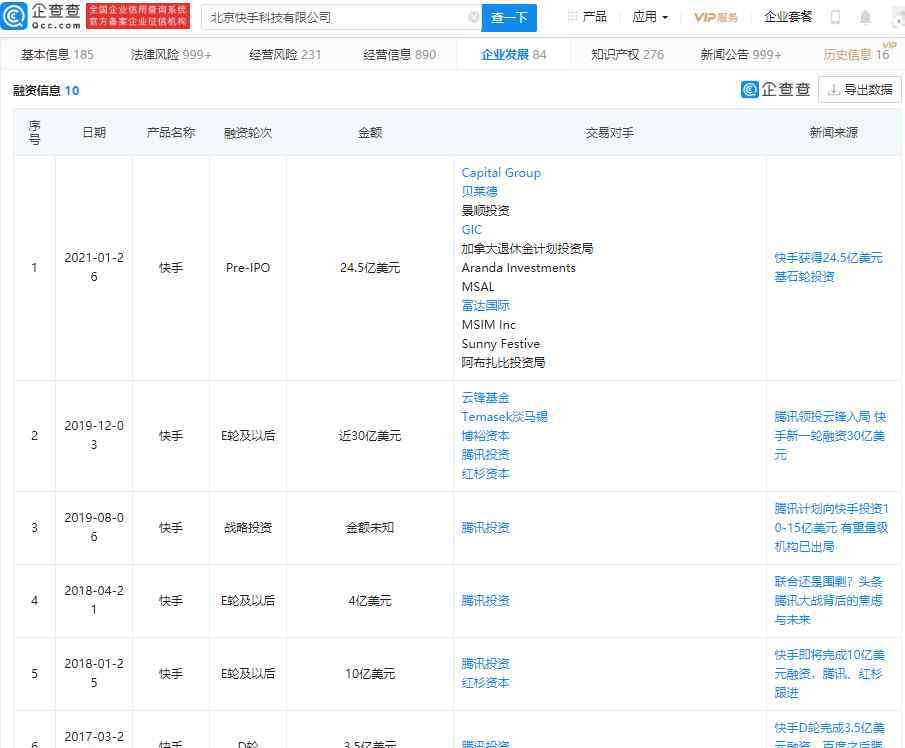
Task: Select the 近30亿美元 amount cell
Action: 370,436
